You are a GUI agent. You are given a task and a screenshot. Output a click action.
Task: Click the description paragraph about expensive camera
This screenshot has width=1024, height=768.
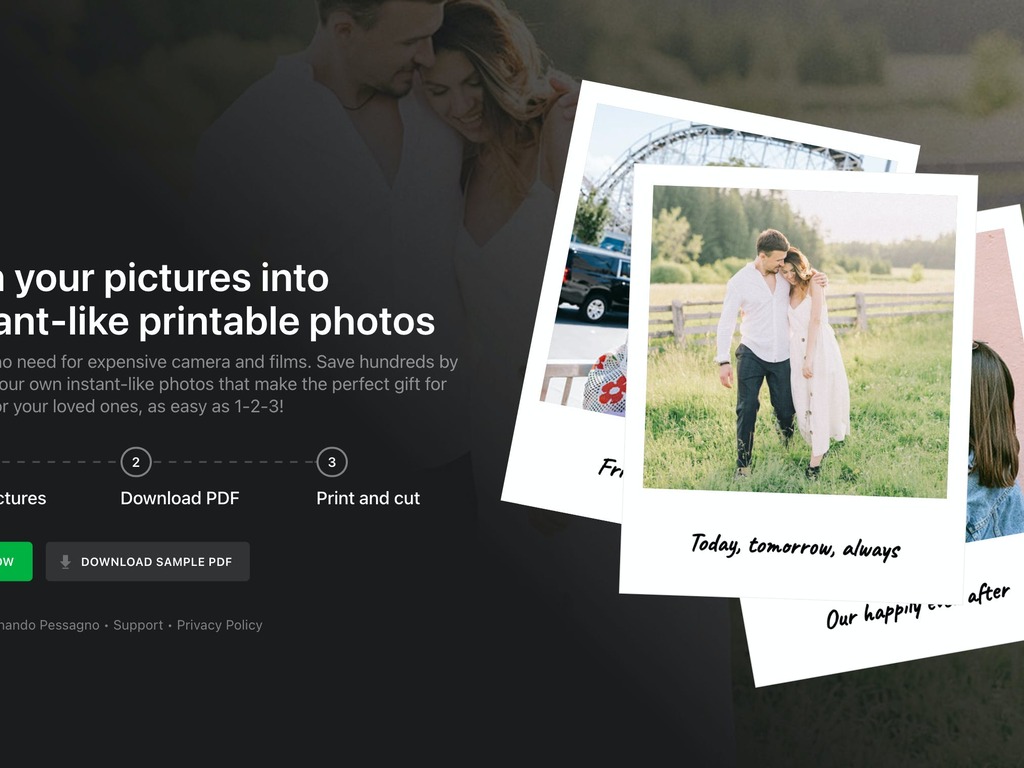click(229, 384)
